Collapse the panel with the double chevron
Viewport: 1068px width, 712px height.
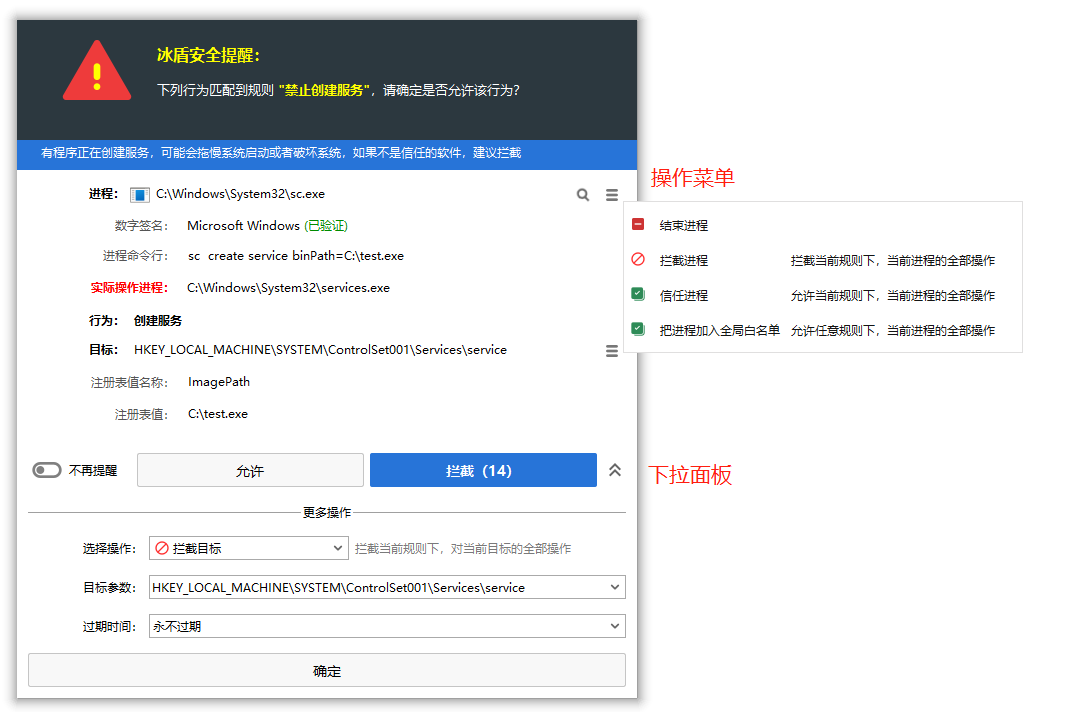pos(615,470)
